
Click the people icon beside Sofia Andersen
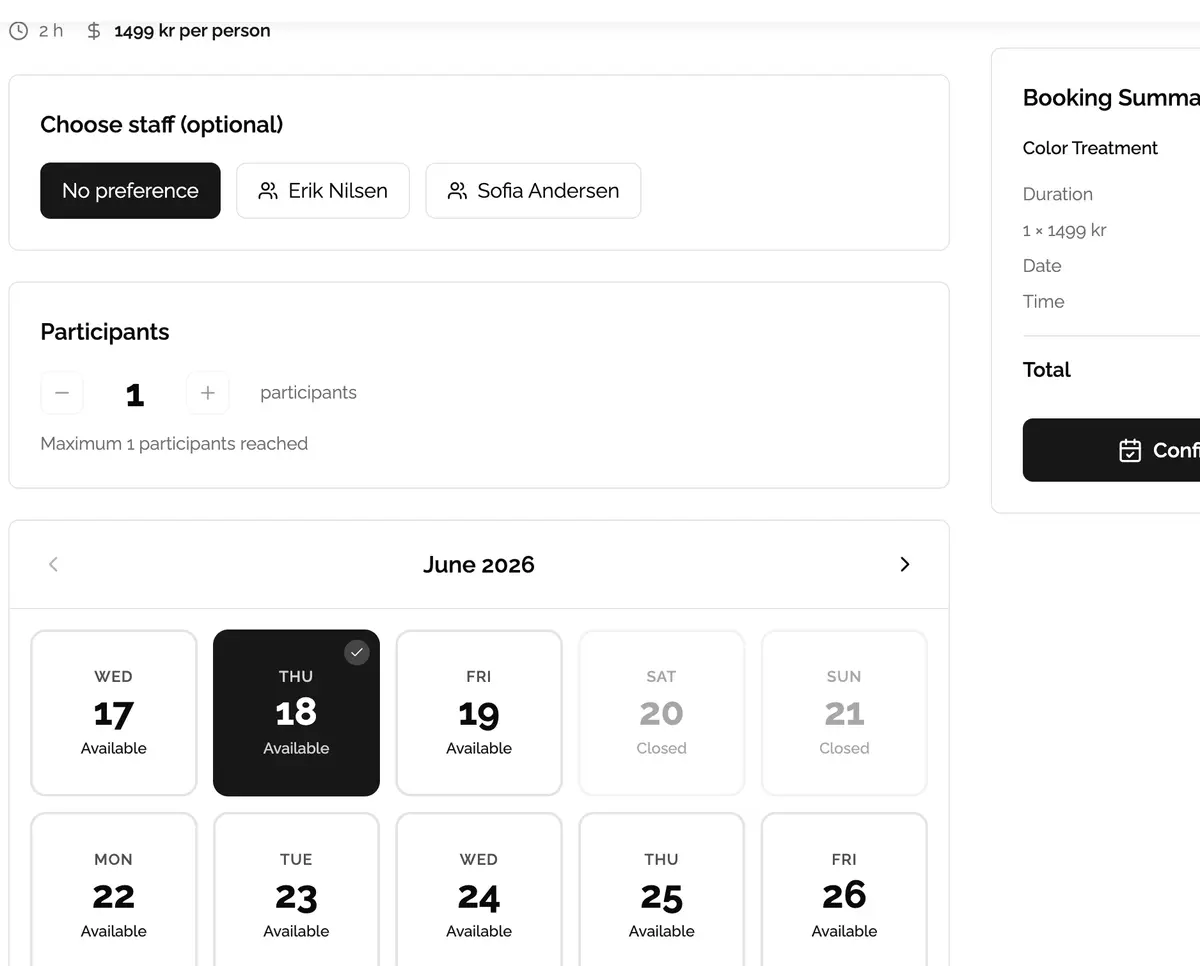point(457,191)
